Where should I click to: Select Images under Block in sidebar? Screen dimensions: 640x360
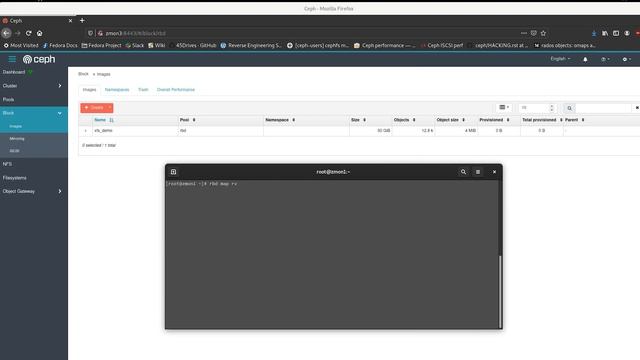pos(16,127)
